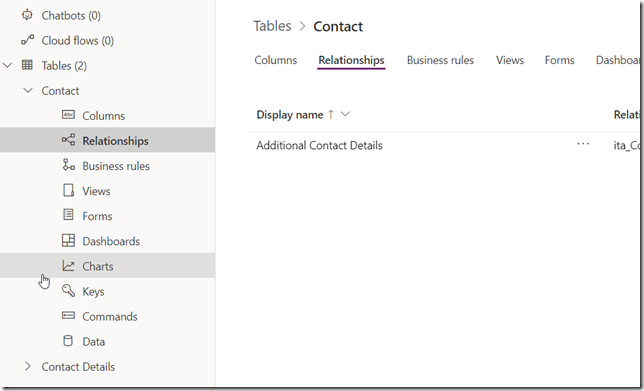Click the Keys key icon
This screenshot has width=644, height=391.
[x=68, y=291]
